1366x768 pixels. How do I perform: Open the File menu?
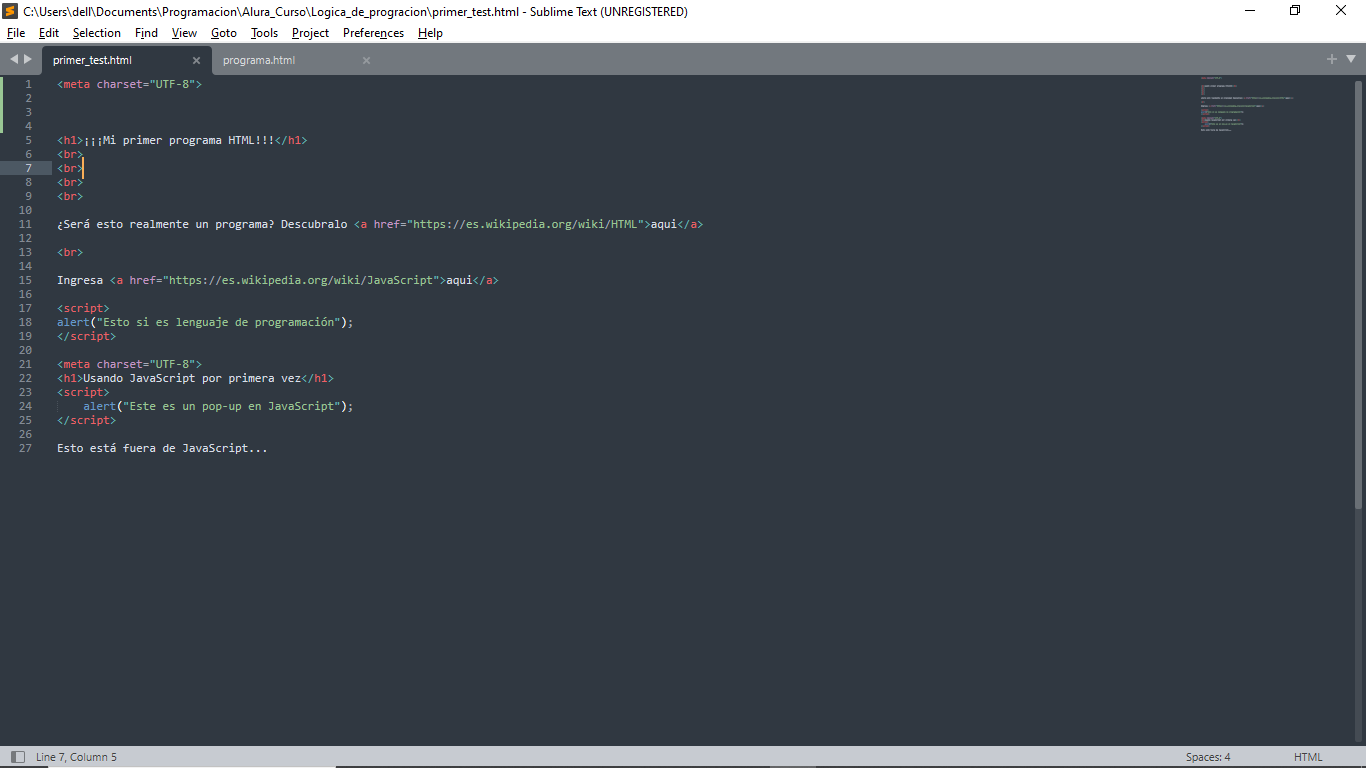(x=16, y=33)
